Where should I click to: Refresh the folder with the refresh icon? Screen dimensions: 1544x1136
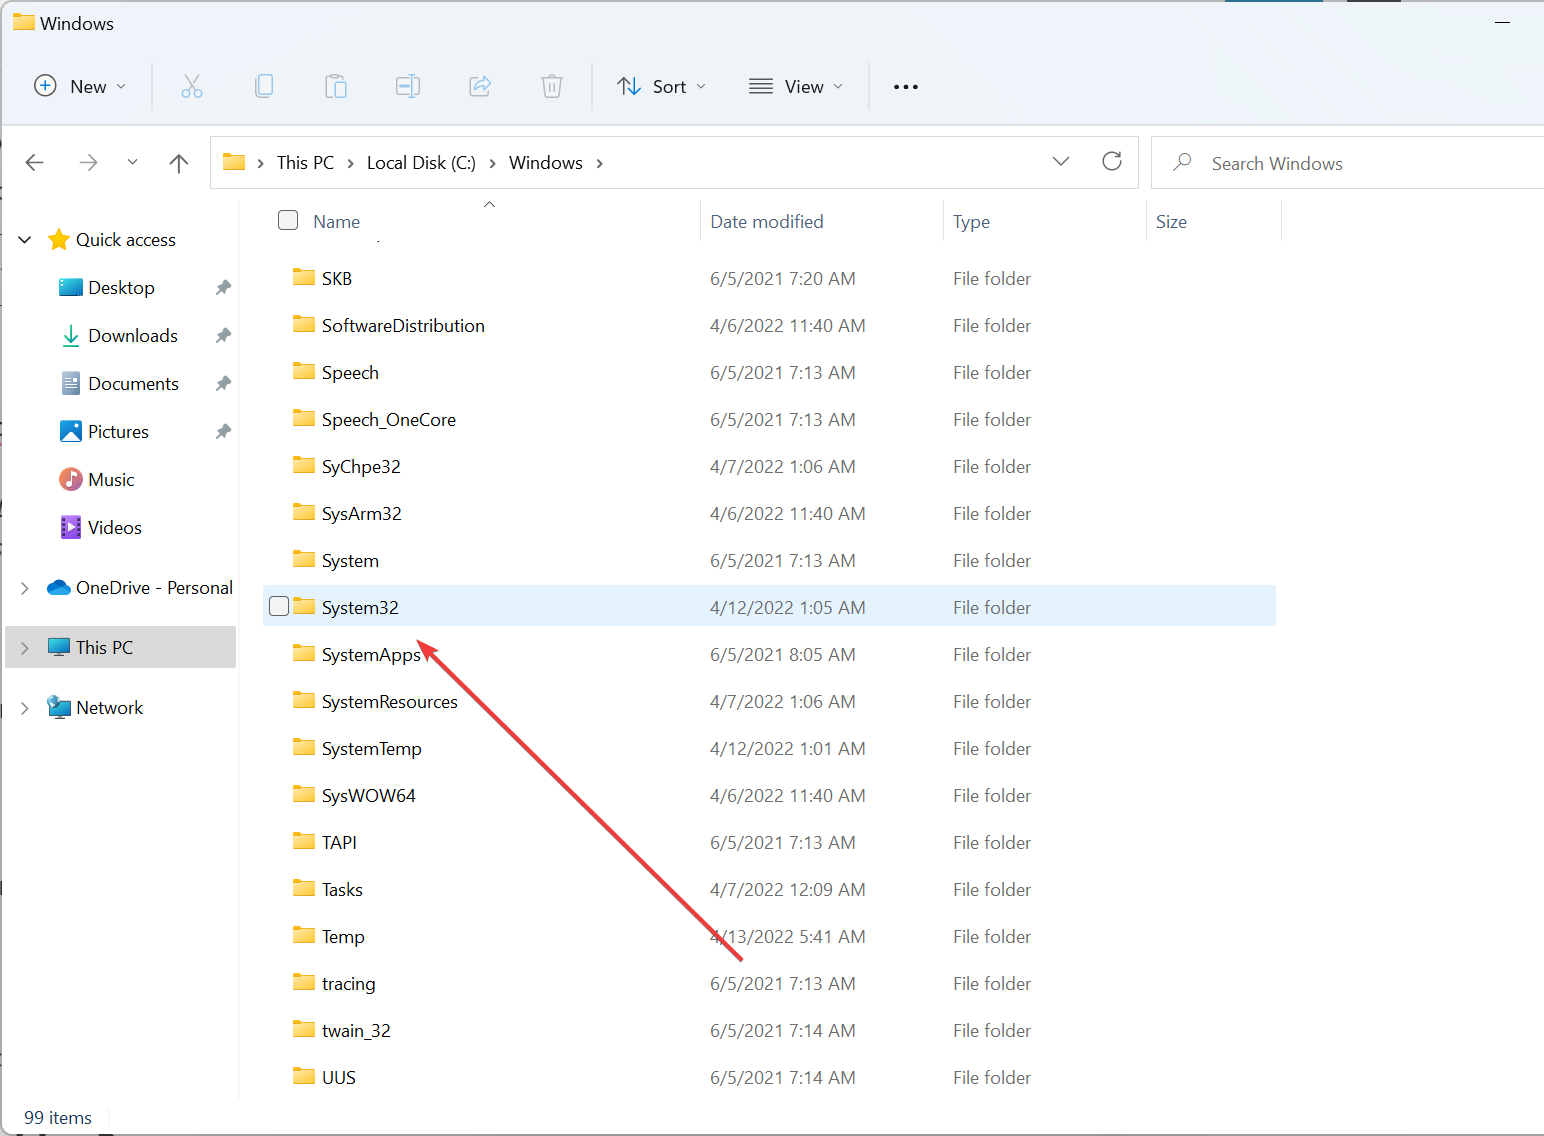point(1111,162)
